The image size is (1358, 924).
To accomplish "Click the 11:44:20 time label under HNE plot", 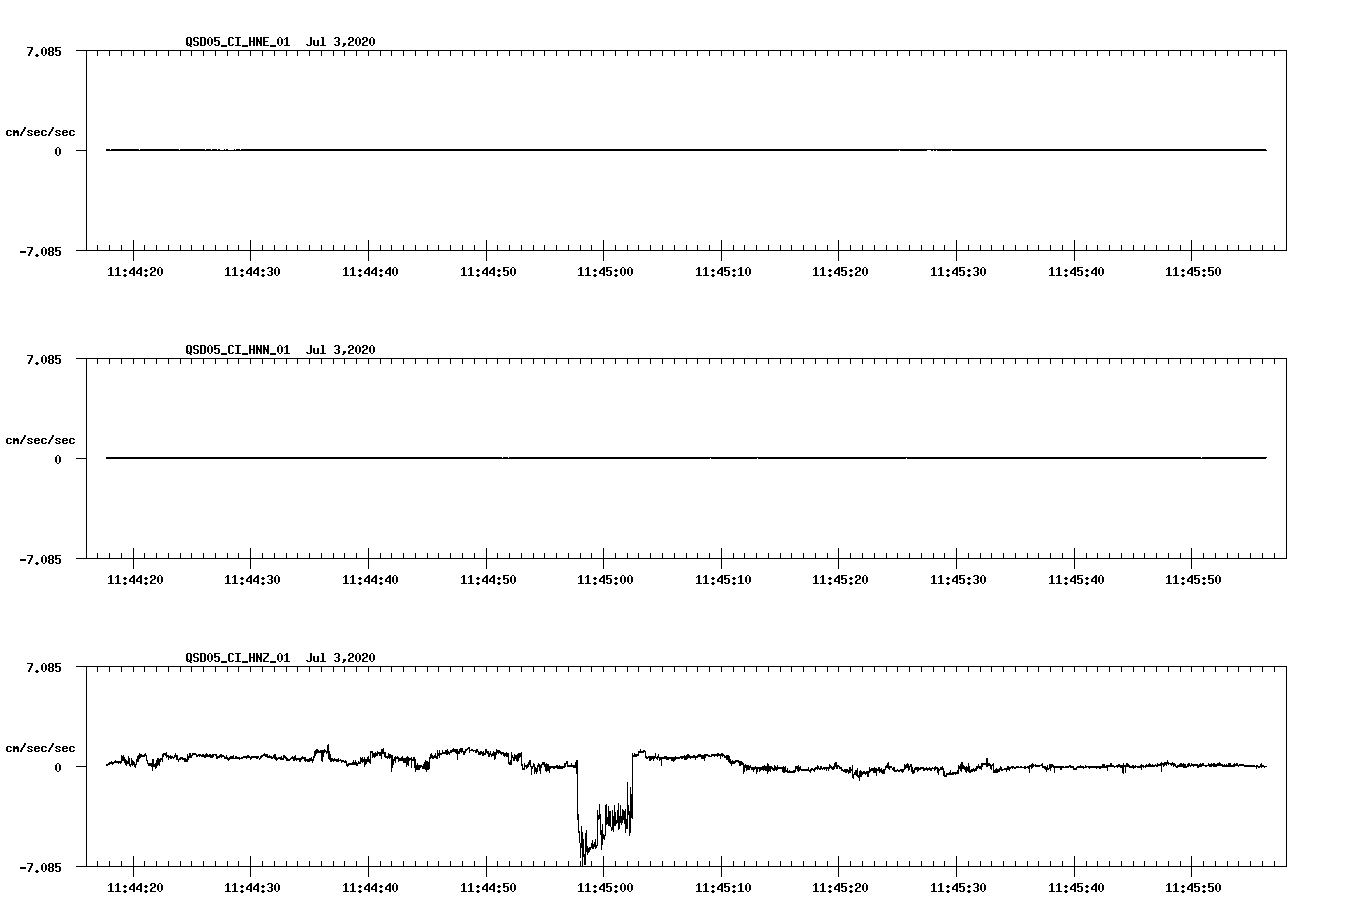I will pos(134,272).
